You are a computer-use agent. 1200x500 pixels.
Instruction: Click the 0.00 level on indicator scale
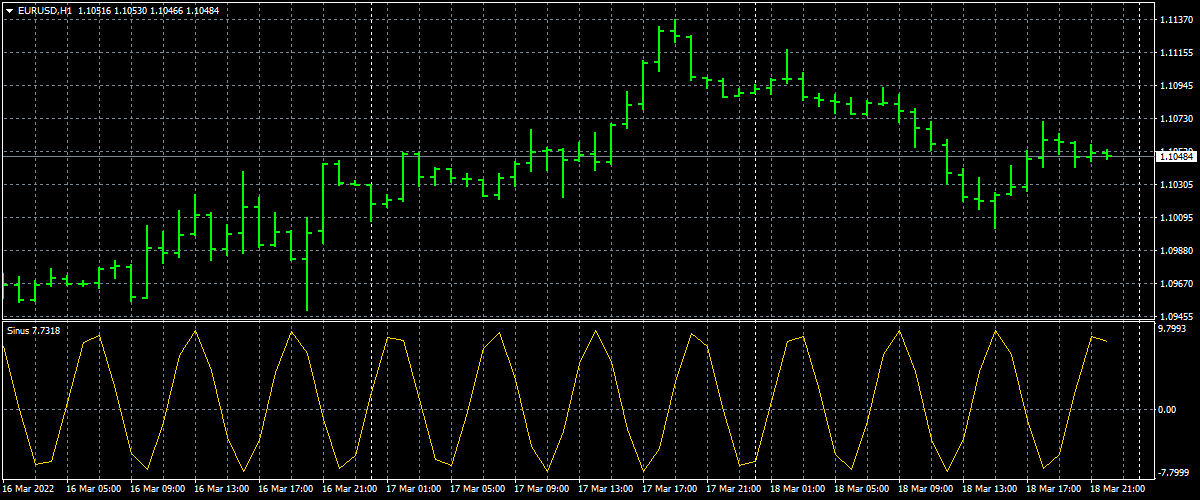(x=1166, y=410)
